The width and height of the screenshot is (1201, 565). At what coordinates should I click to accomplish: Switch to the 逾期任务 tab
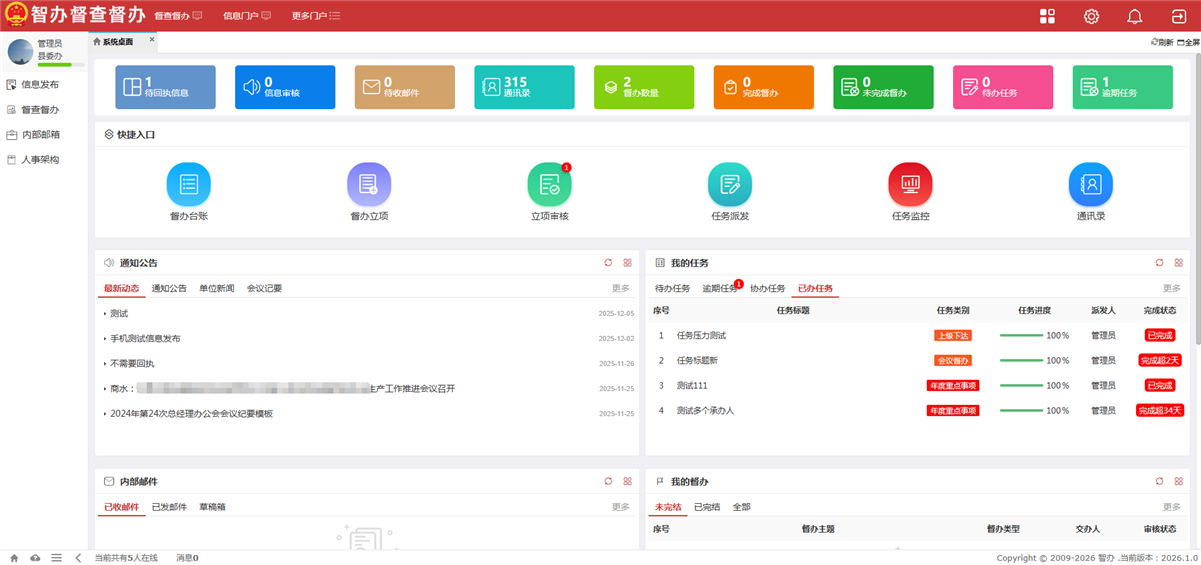click(x=719, y=289)
